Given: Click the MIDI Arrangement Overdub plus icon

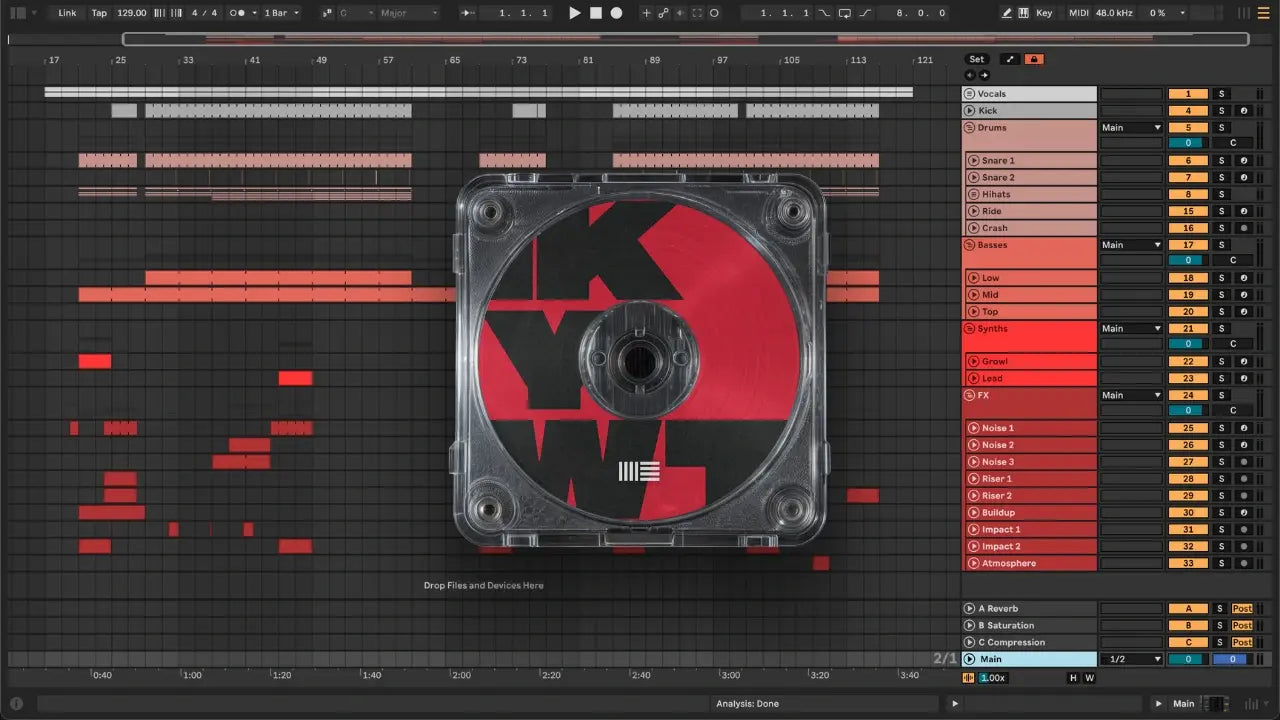Looking at the screenshot, I should tap(646, 13).
